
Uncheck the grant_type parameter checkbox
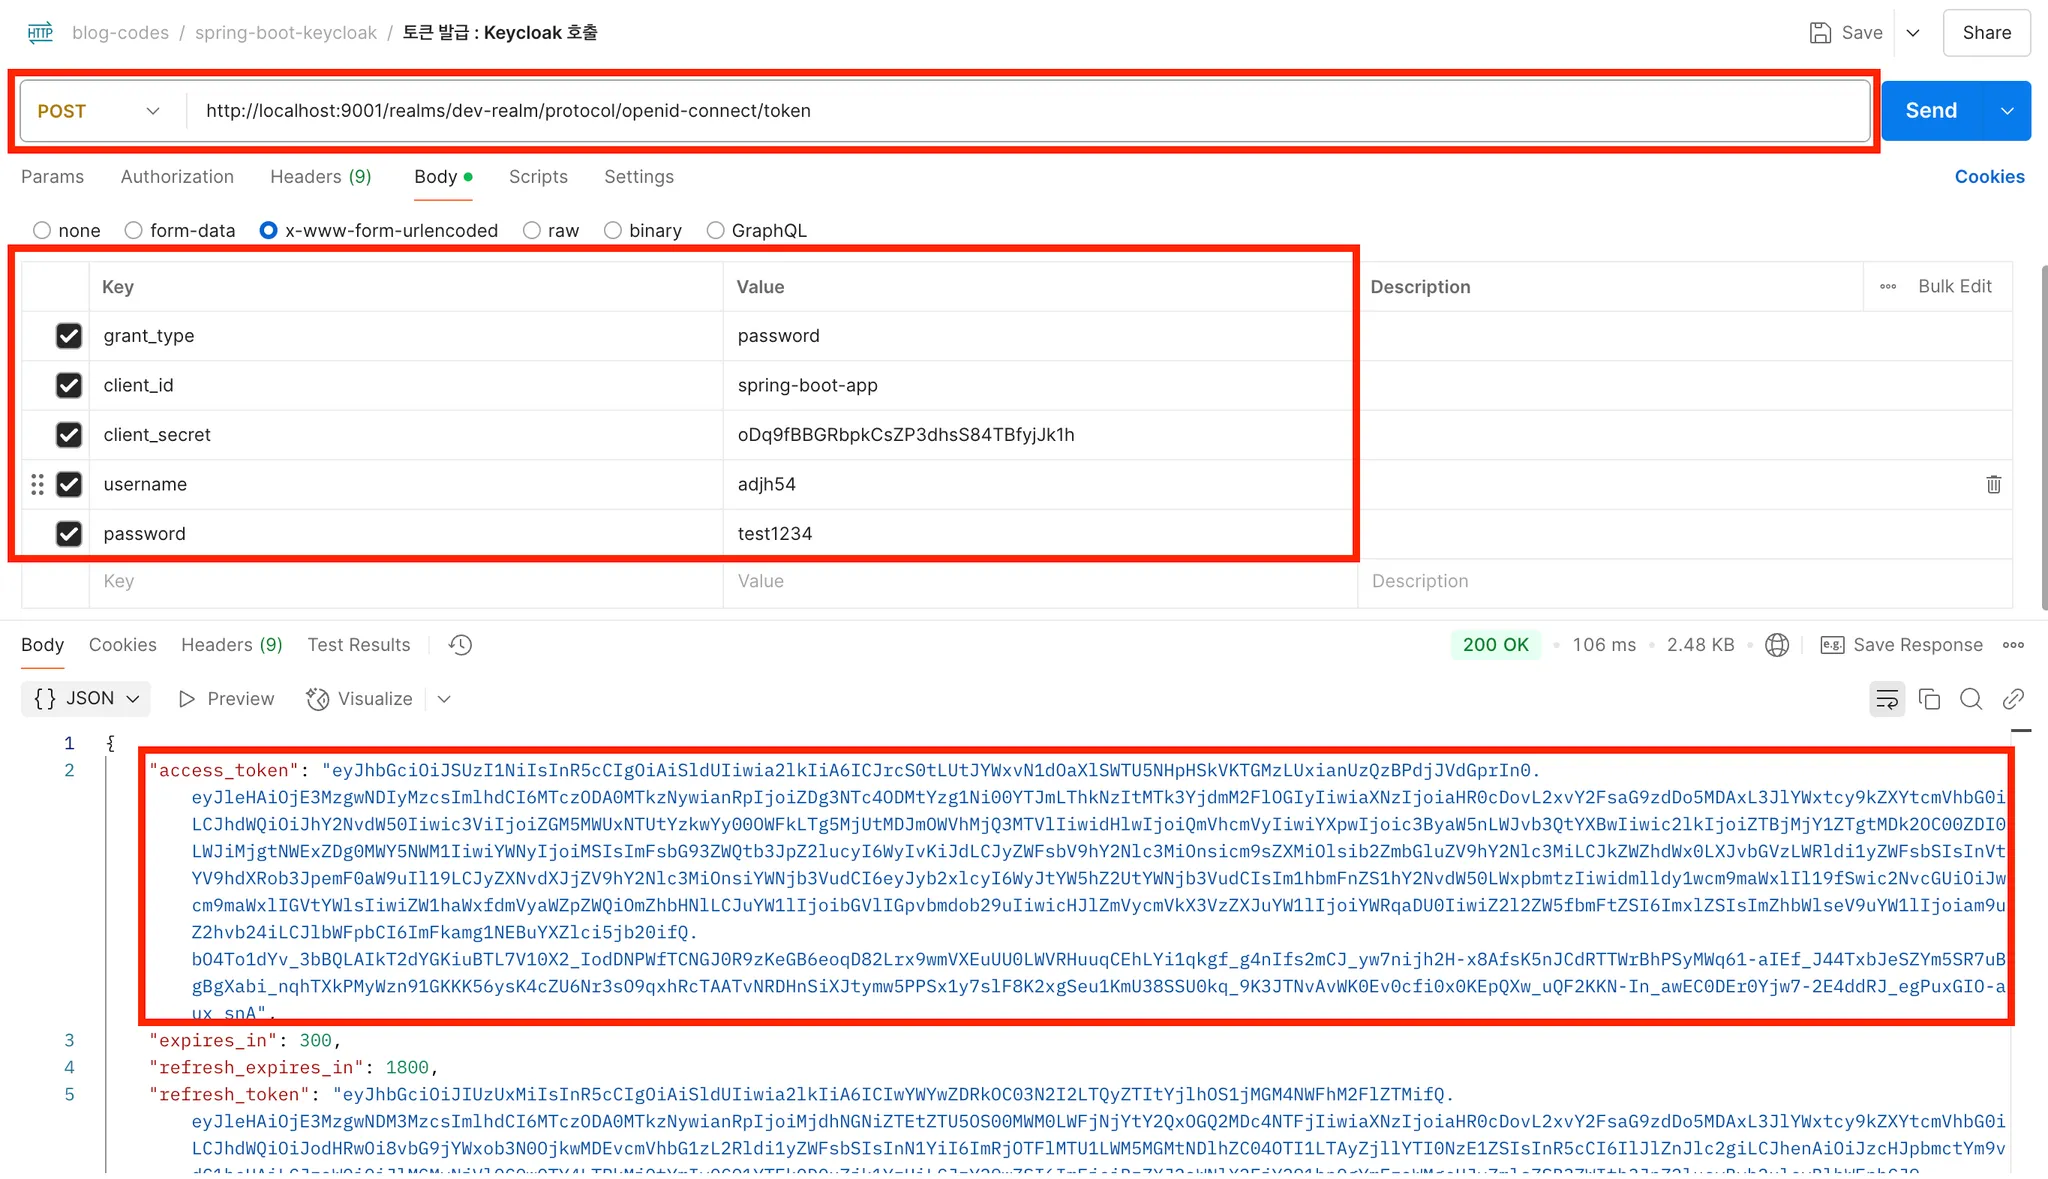[x=69, y=336]
